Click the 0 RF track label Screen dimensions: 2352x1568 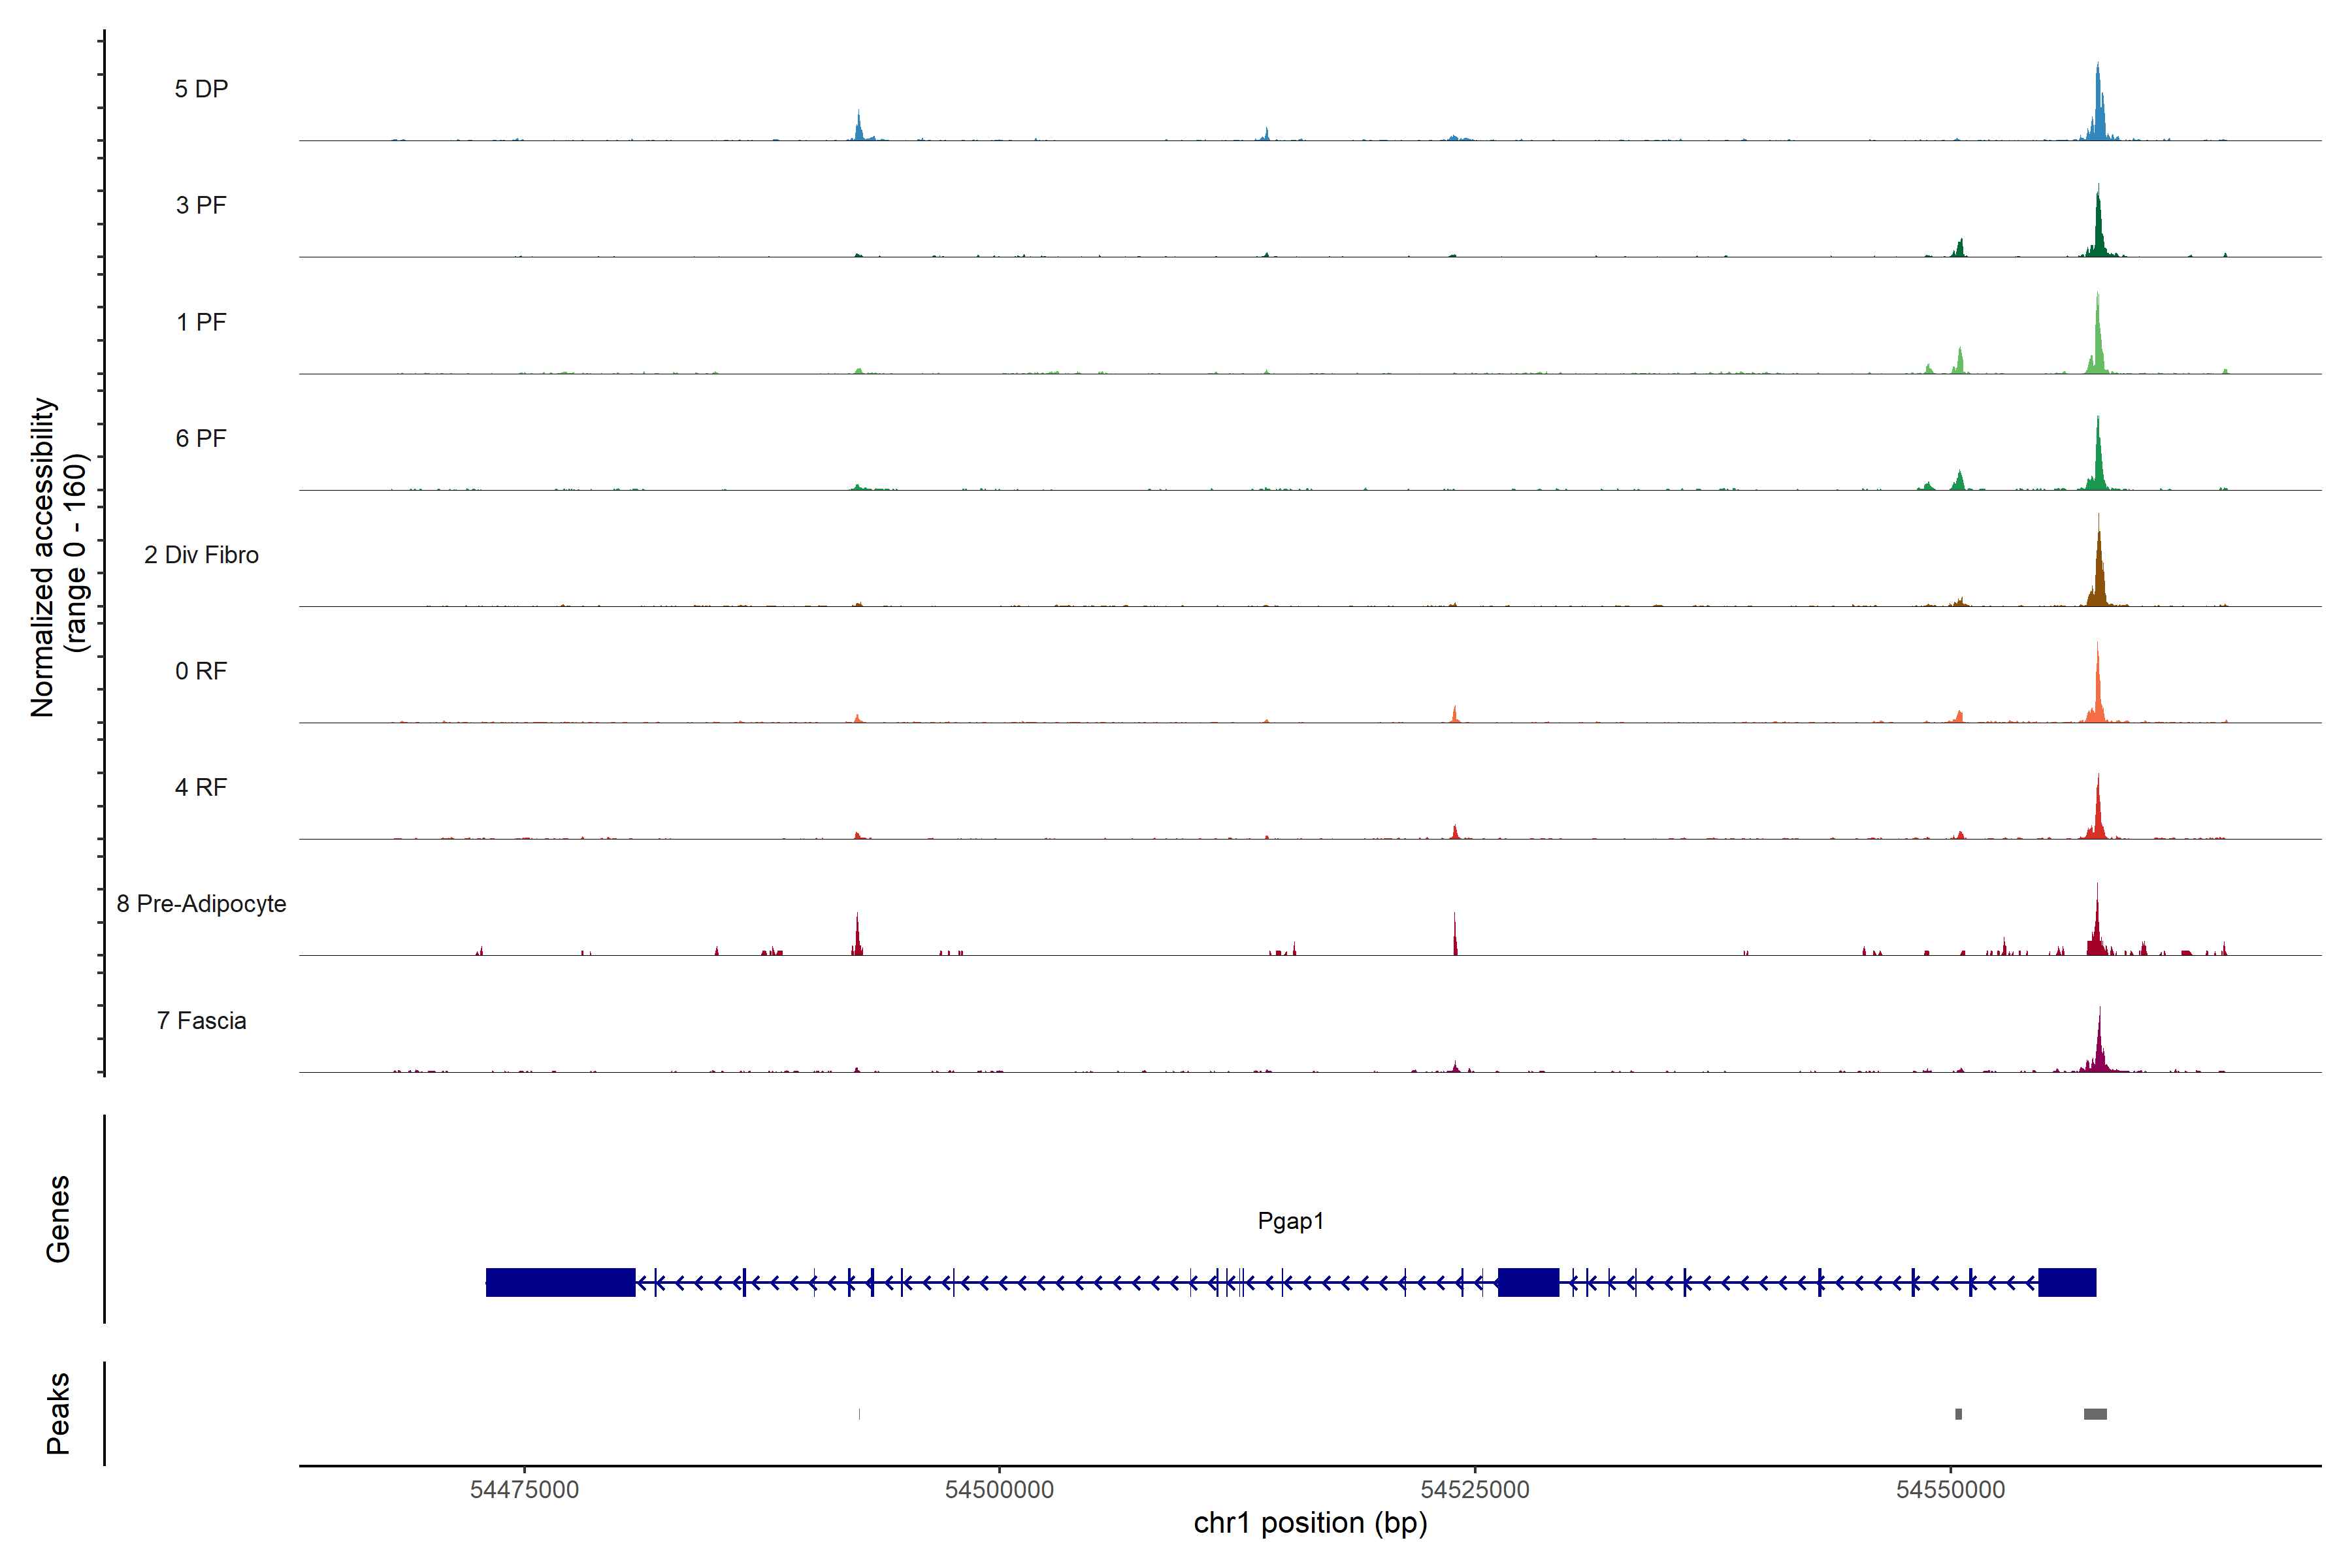pos(201,671)
